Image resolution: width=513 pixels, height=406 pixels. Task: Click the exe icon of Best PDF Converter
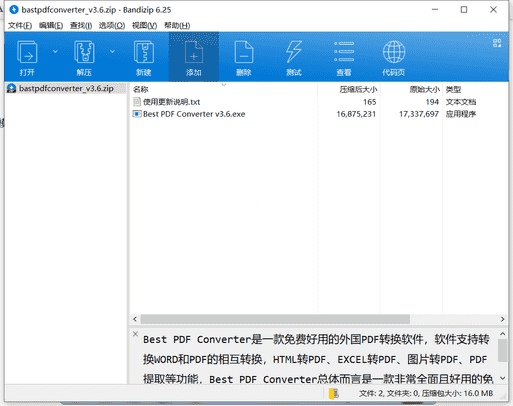point(137,114)
